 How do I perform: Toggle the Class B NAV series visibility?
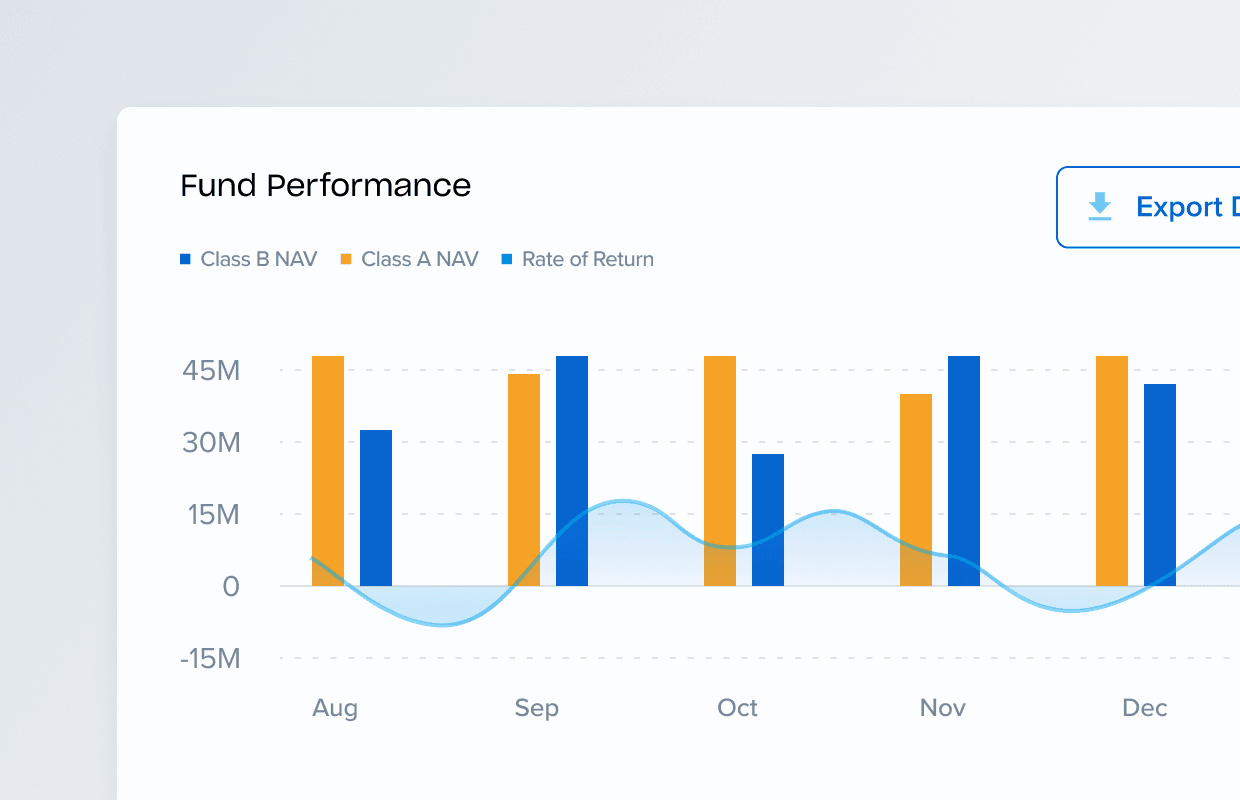(248, 258)
